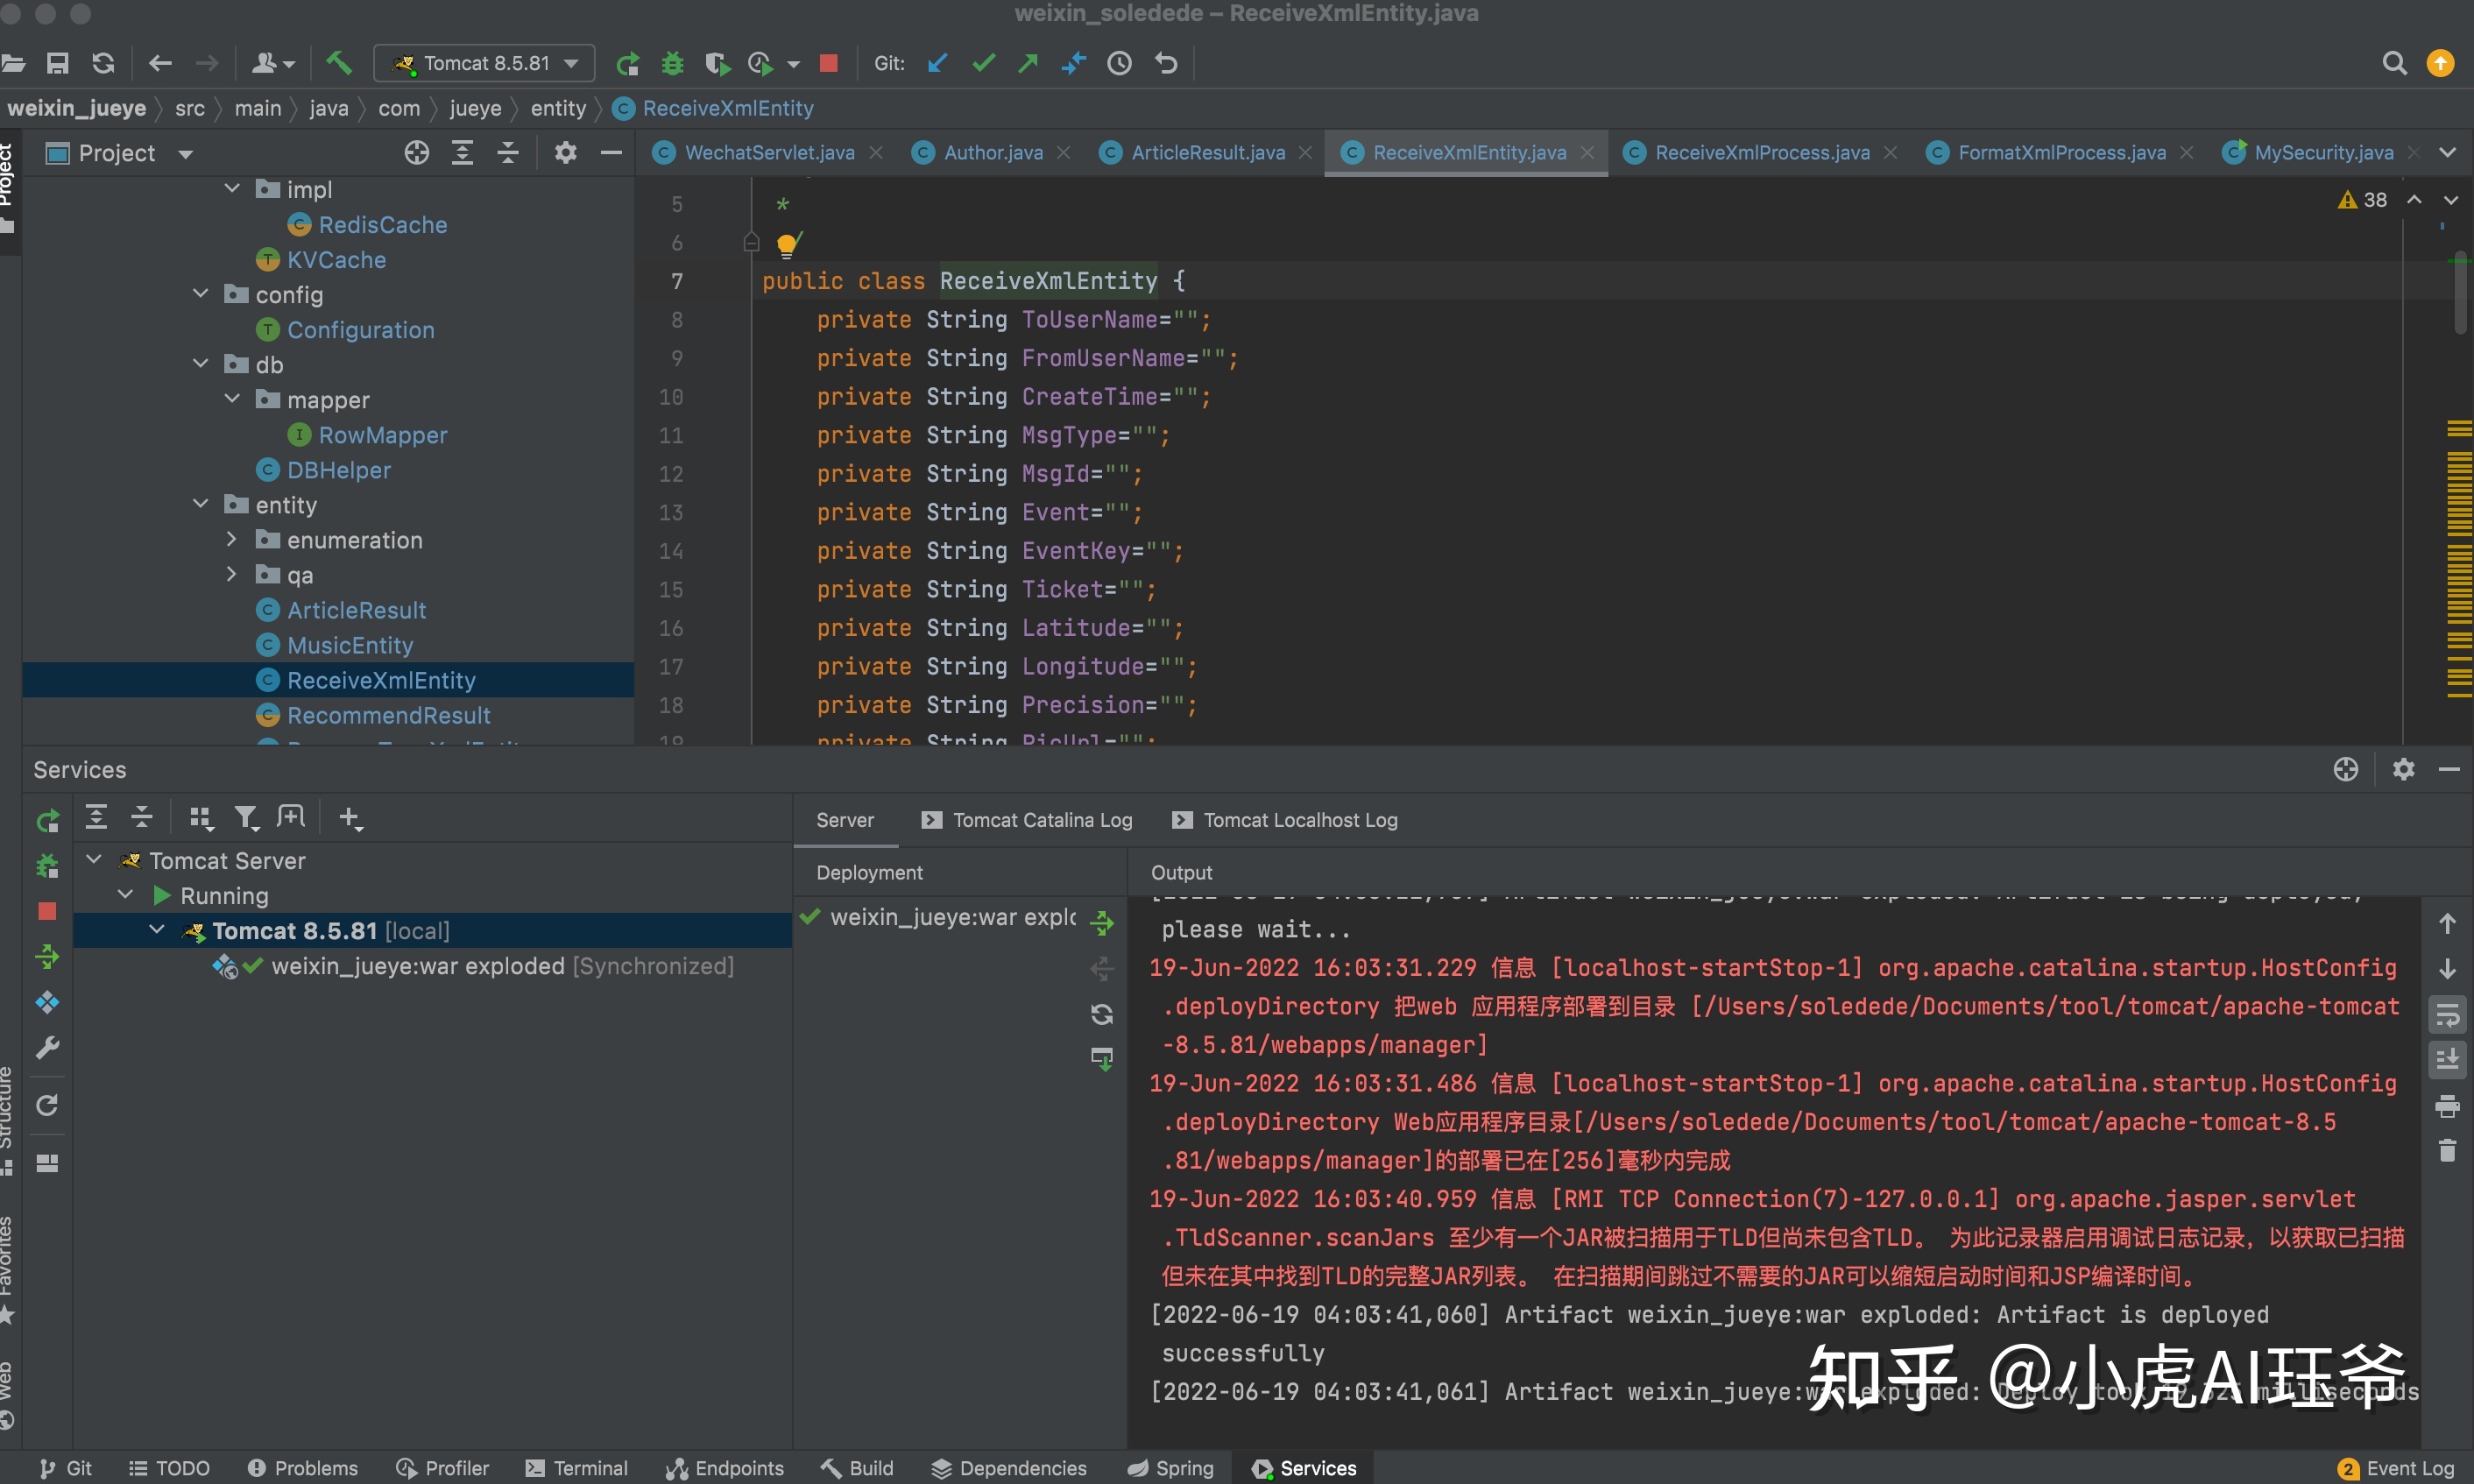Click Deploy All icon in Deployment panel
The width and height of the screenshot is (2474, 1484).
(x=1102, y=922)
